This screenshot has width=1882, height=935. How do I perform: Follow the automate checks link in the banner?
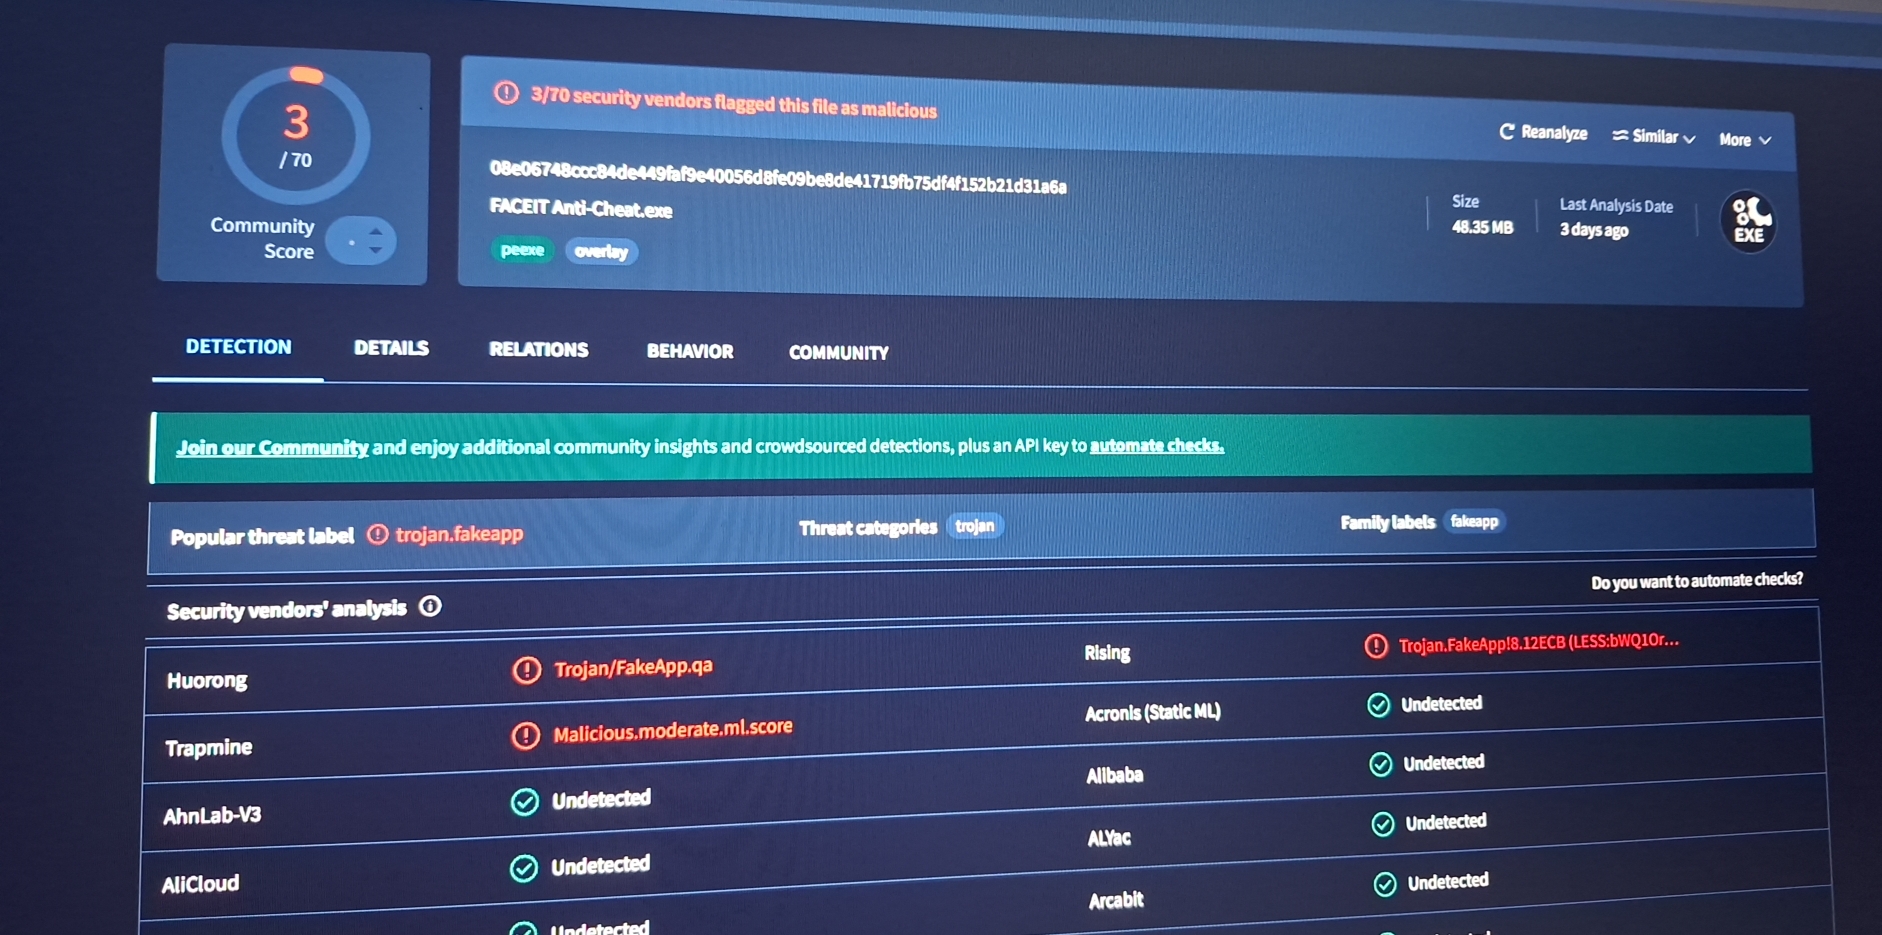(x=1157, y=446)
